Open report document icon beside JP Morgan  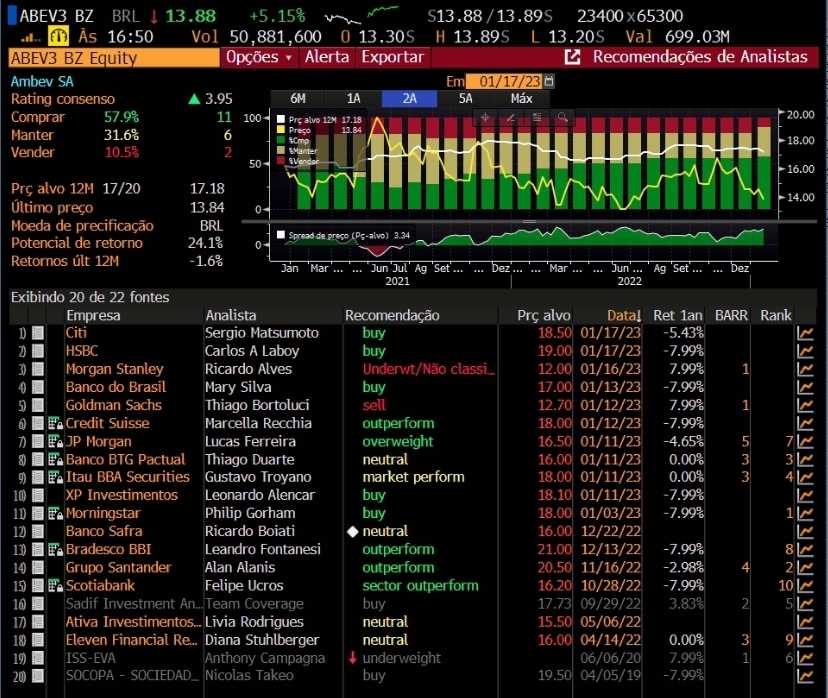tap(55, 441)
